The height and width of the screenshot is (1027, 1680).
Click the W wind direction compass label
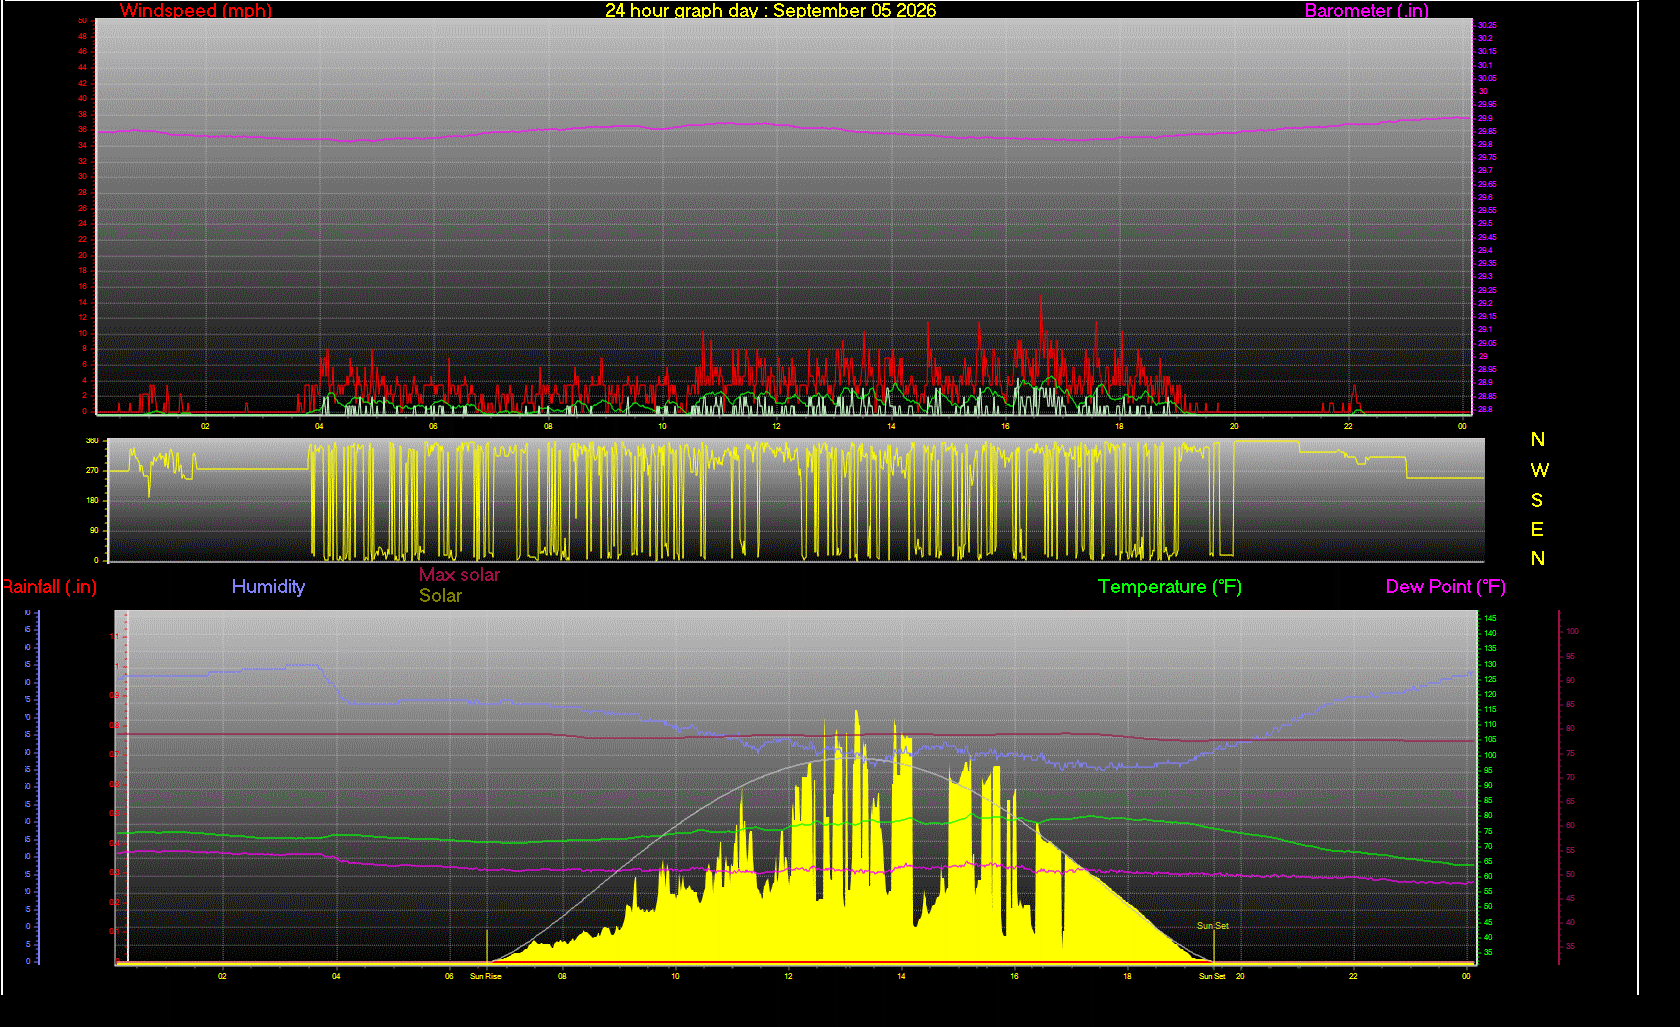click(x=1539, y=470)
